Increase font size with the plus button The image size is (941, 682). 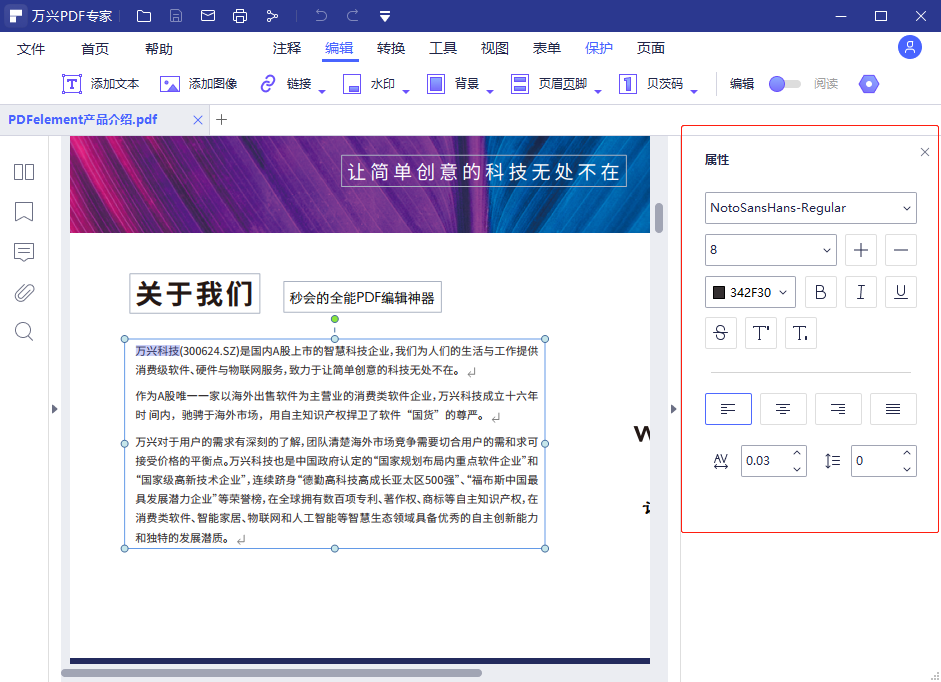click(x=861, y=249)
